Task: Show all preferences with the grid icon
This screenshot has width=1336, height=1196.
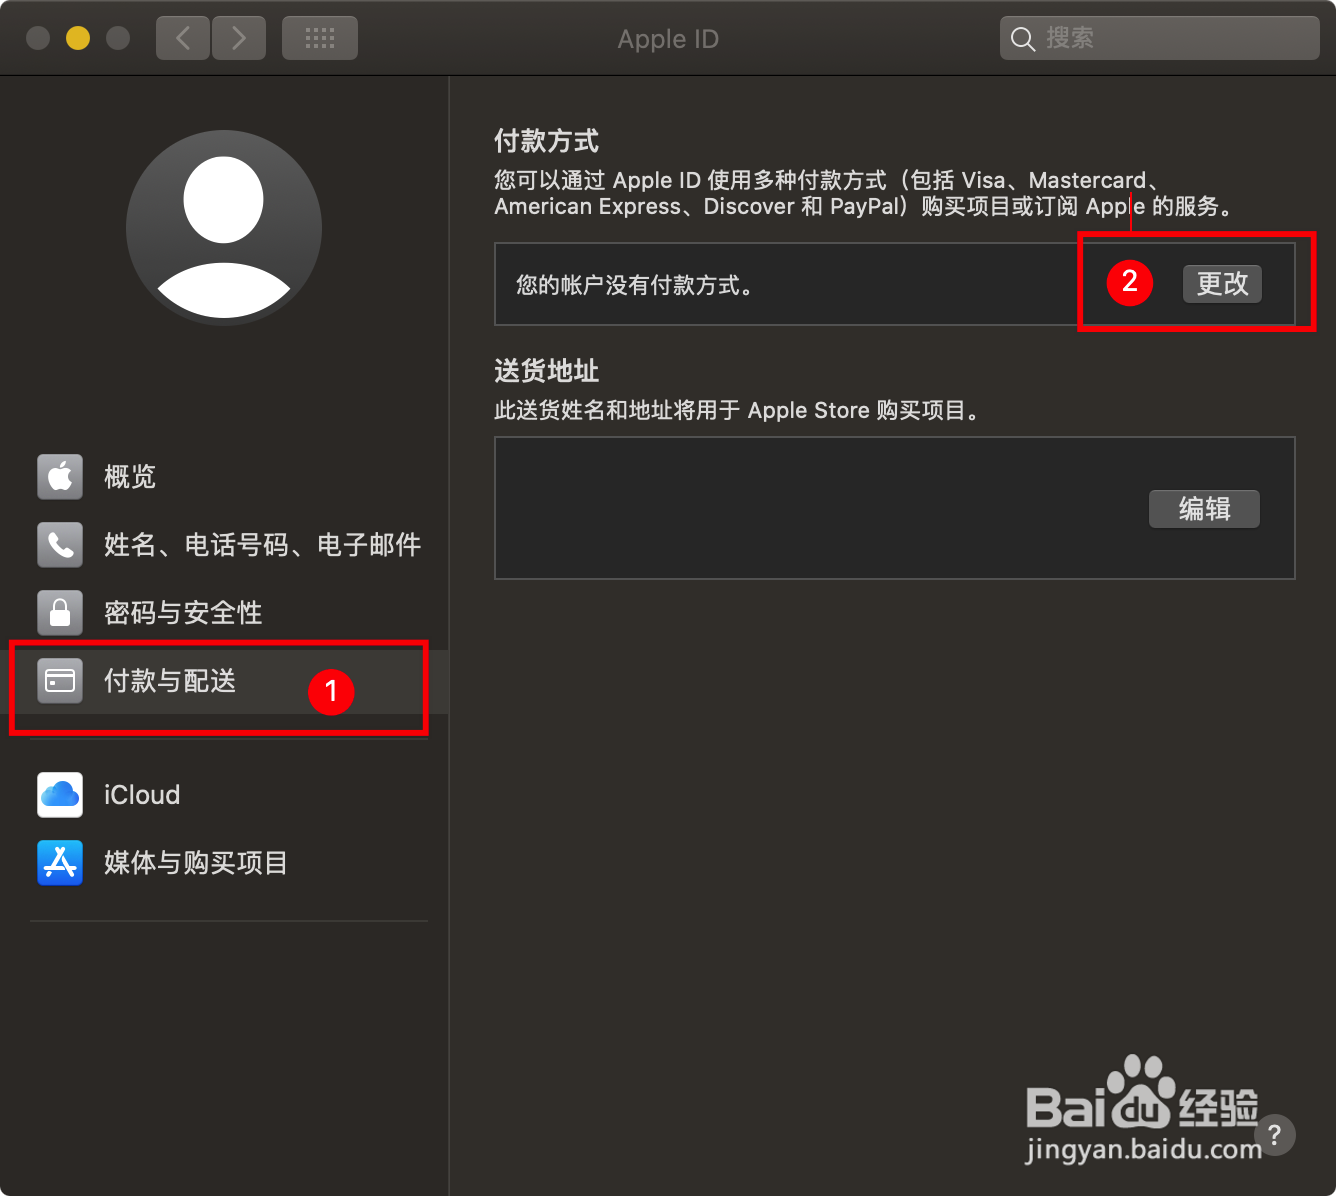Action: pos(320,39)
